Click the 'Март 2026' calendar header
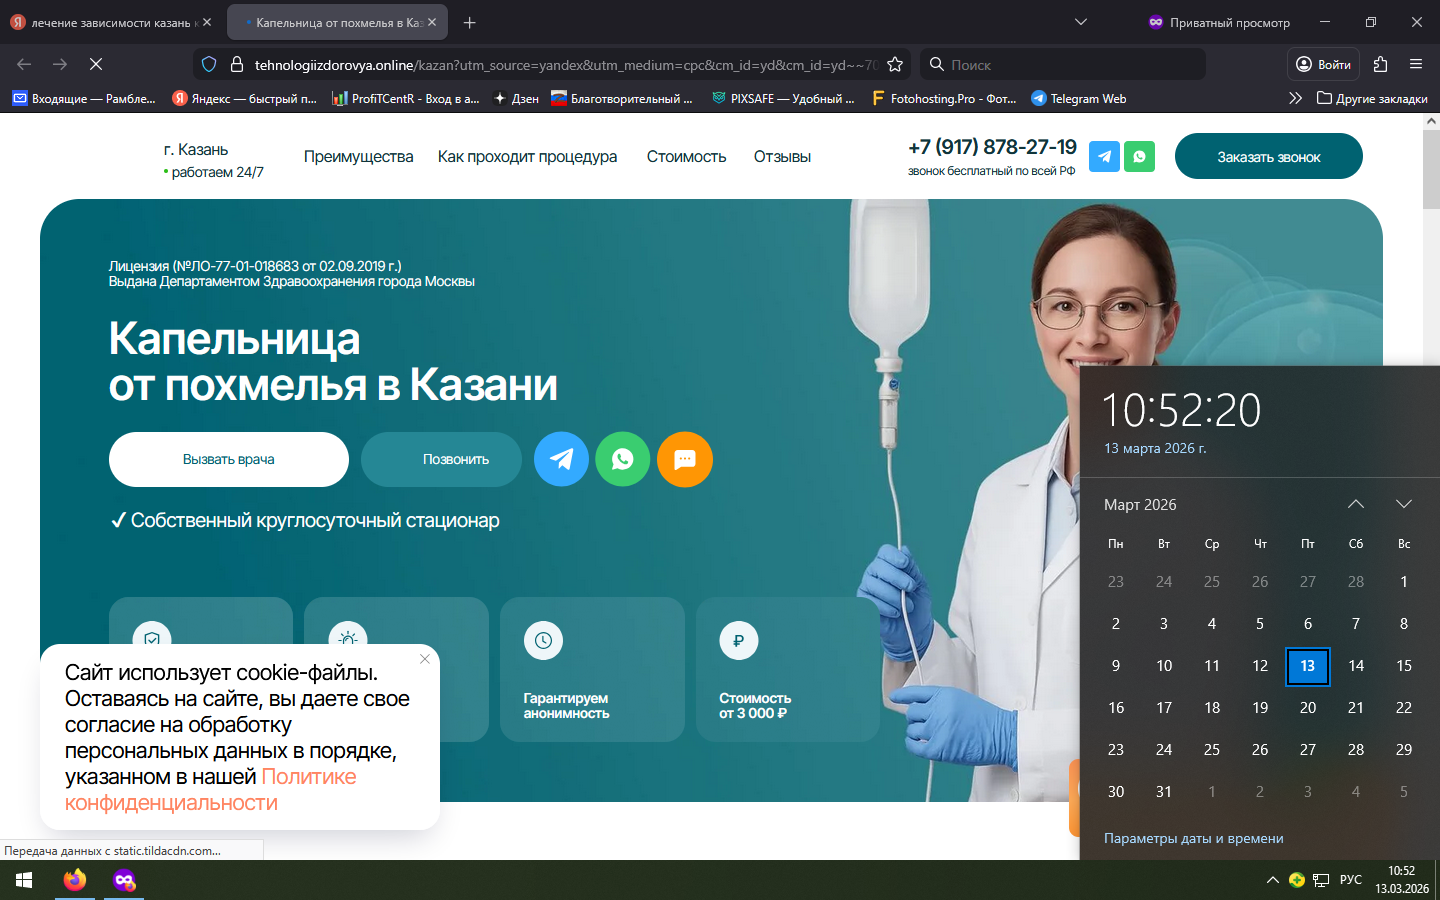The width and height of the screenshot is (1440, 900). [1140, 505]
